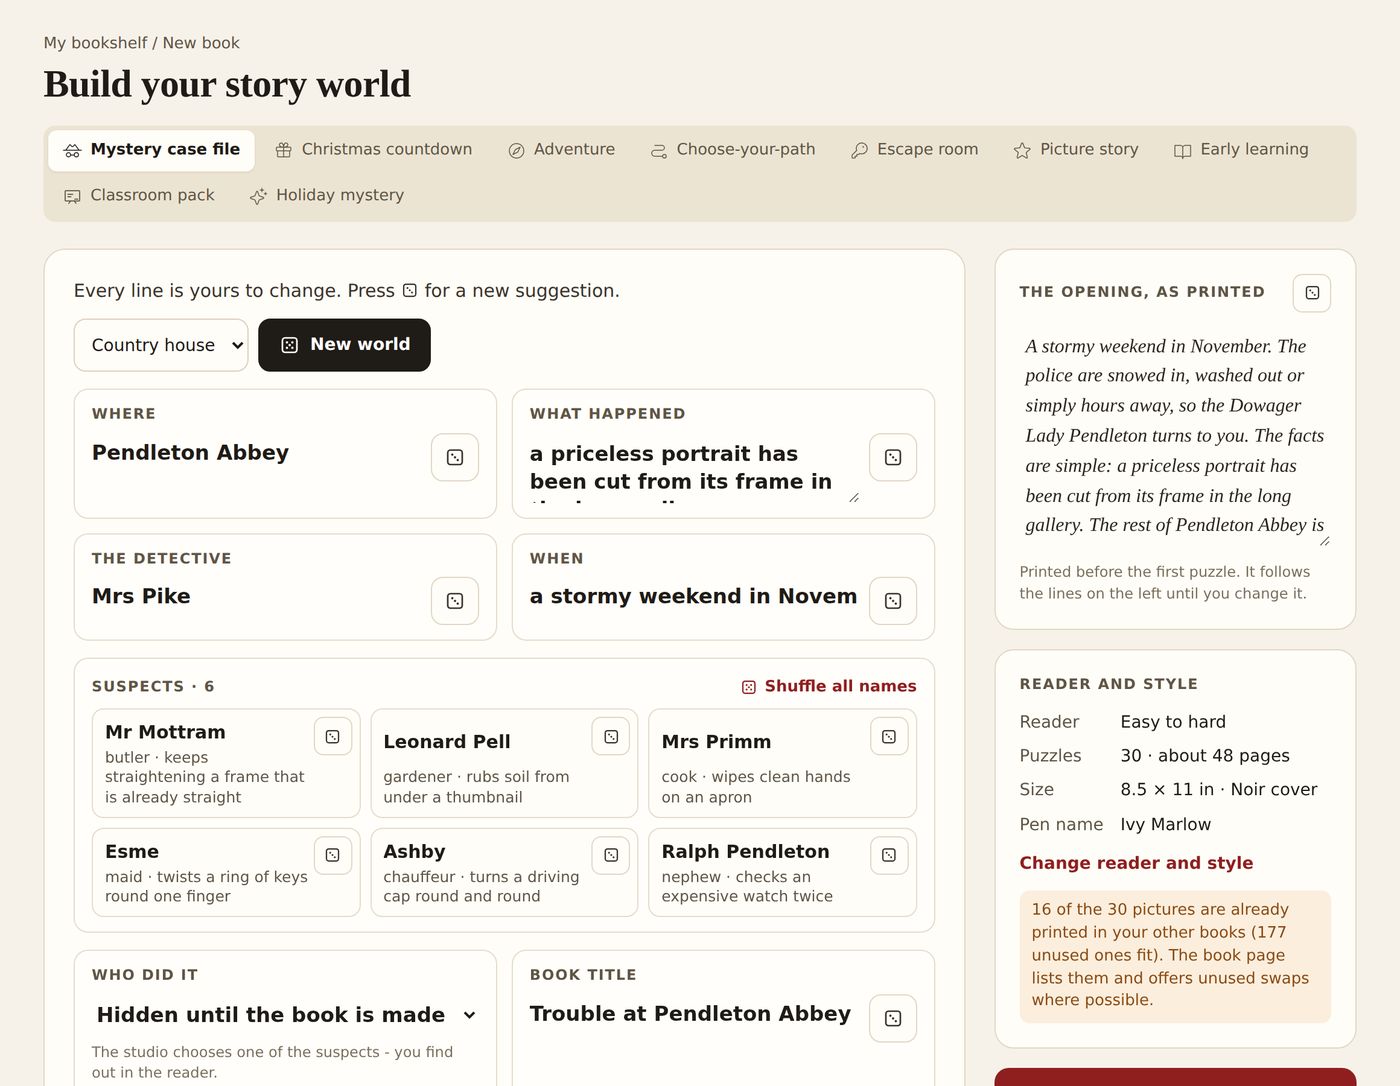Select the Mystery case file tab
The image size is (1400, 1086).
pos(152,150)
